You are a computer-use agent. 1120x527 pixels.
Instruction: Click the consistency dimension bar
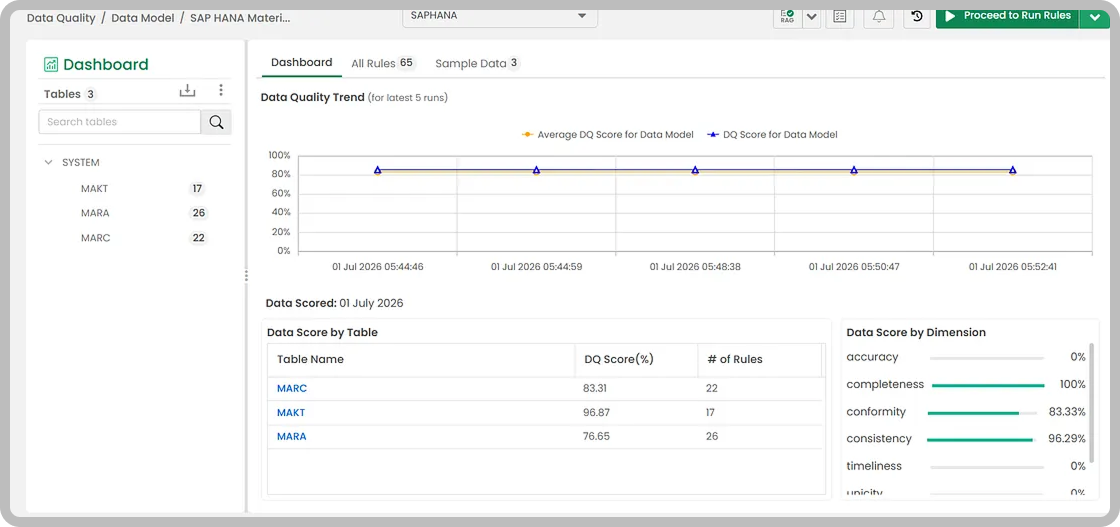982,440
